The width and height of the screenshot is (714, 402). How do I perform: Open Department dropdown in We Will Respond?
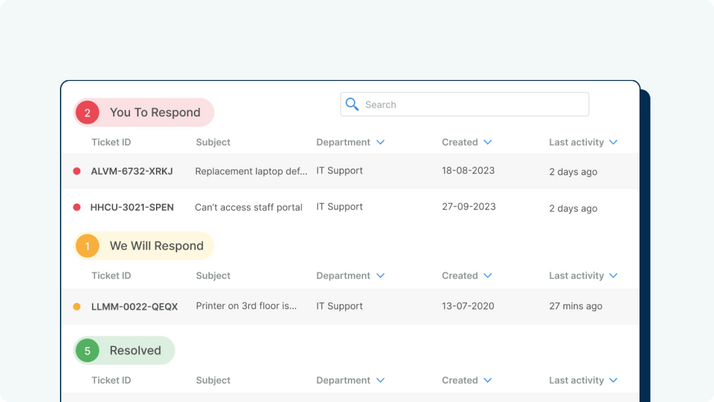coord(381,275)
